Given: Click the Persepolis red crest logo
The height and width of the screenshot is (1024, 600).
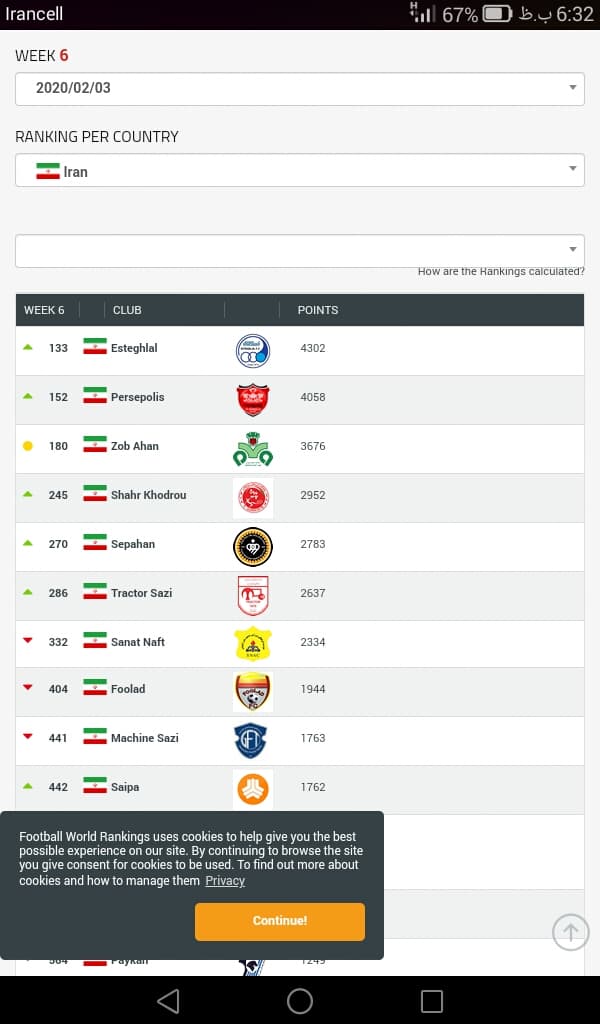Looking at the screenshot, I should click(x=253, y=400).
